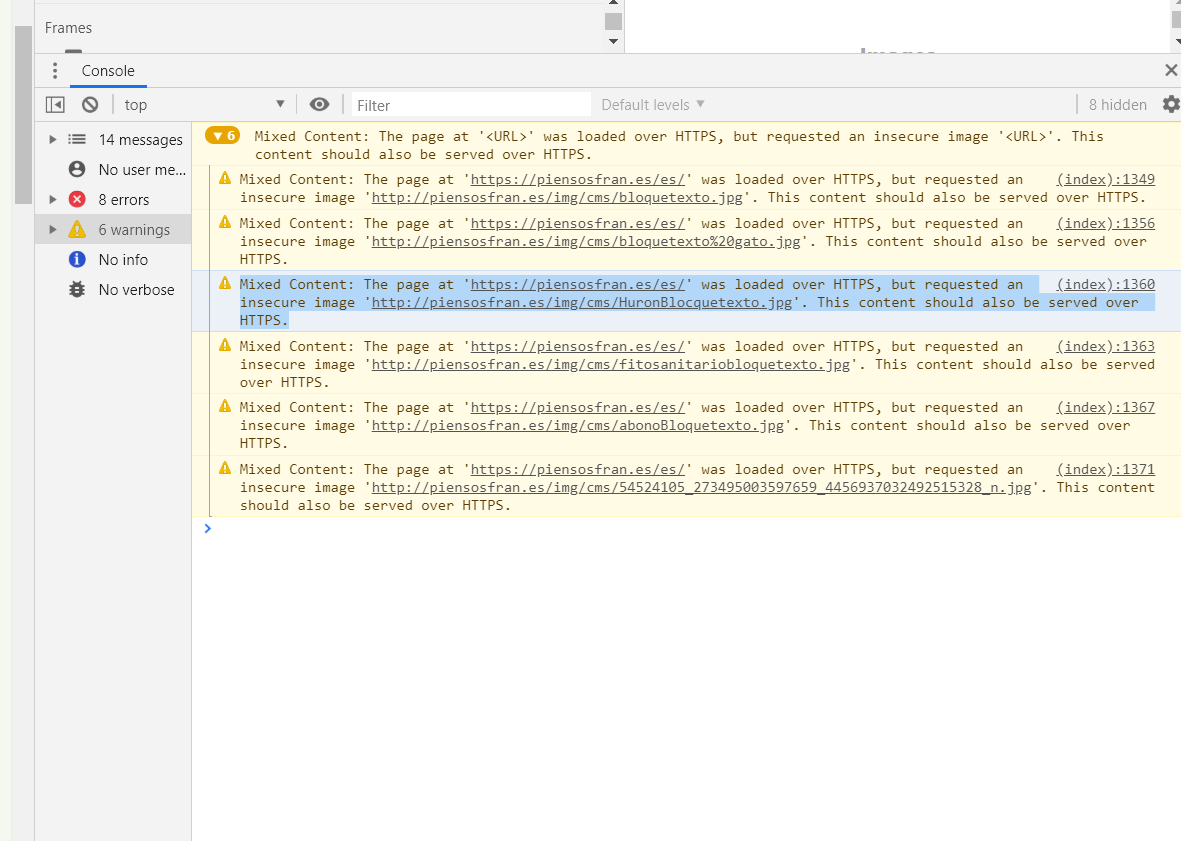Open the top context dropdown
1181x841 pixels.
(204, 105)
